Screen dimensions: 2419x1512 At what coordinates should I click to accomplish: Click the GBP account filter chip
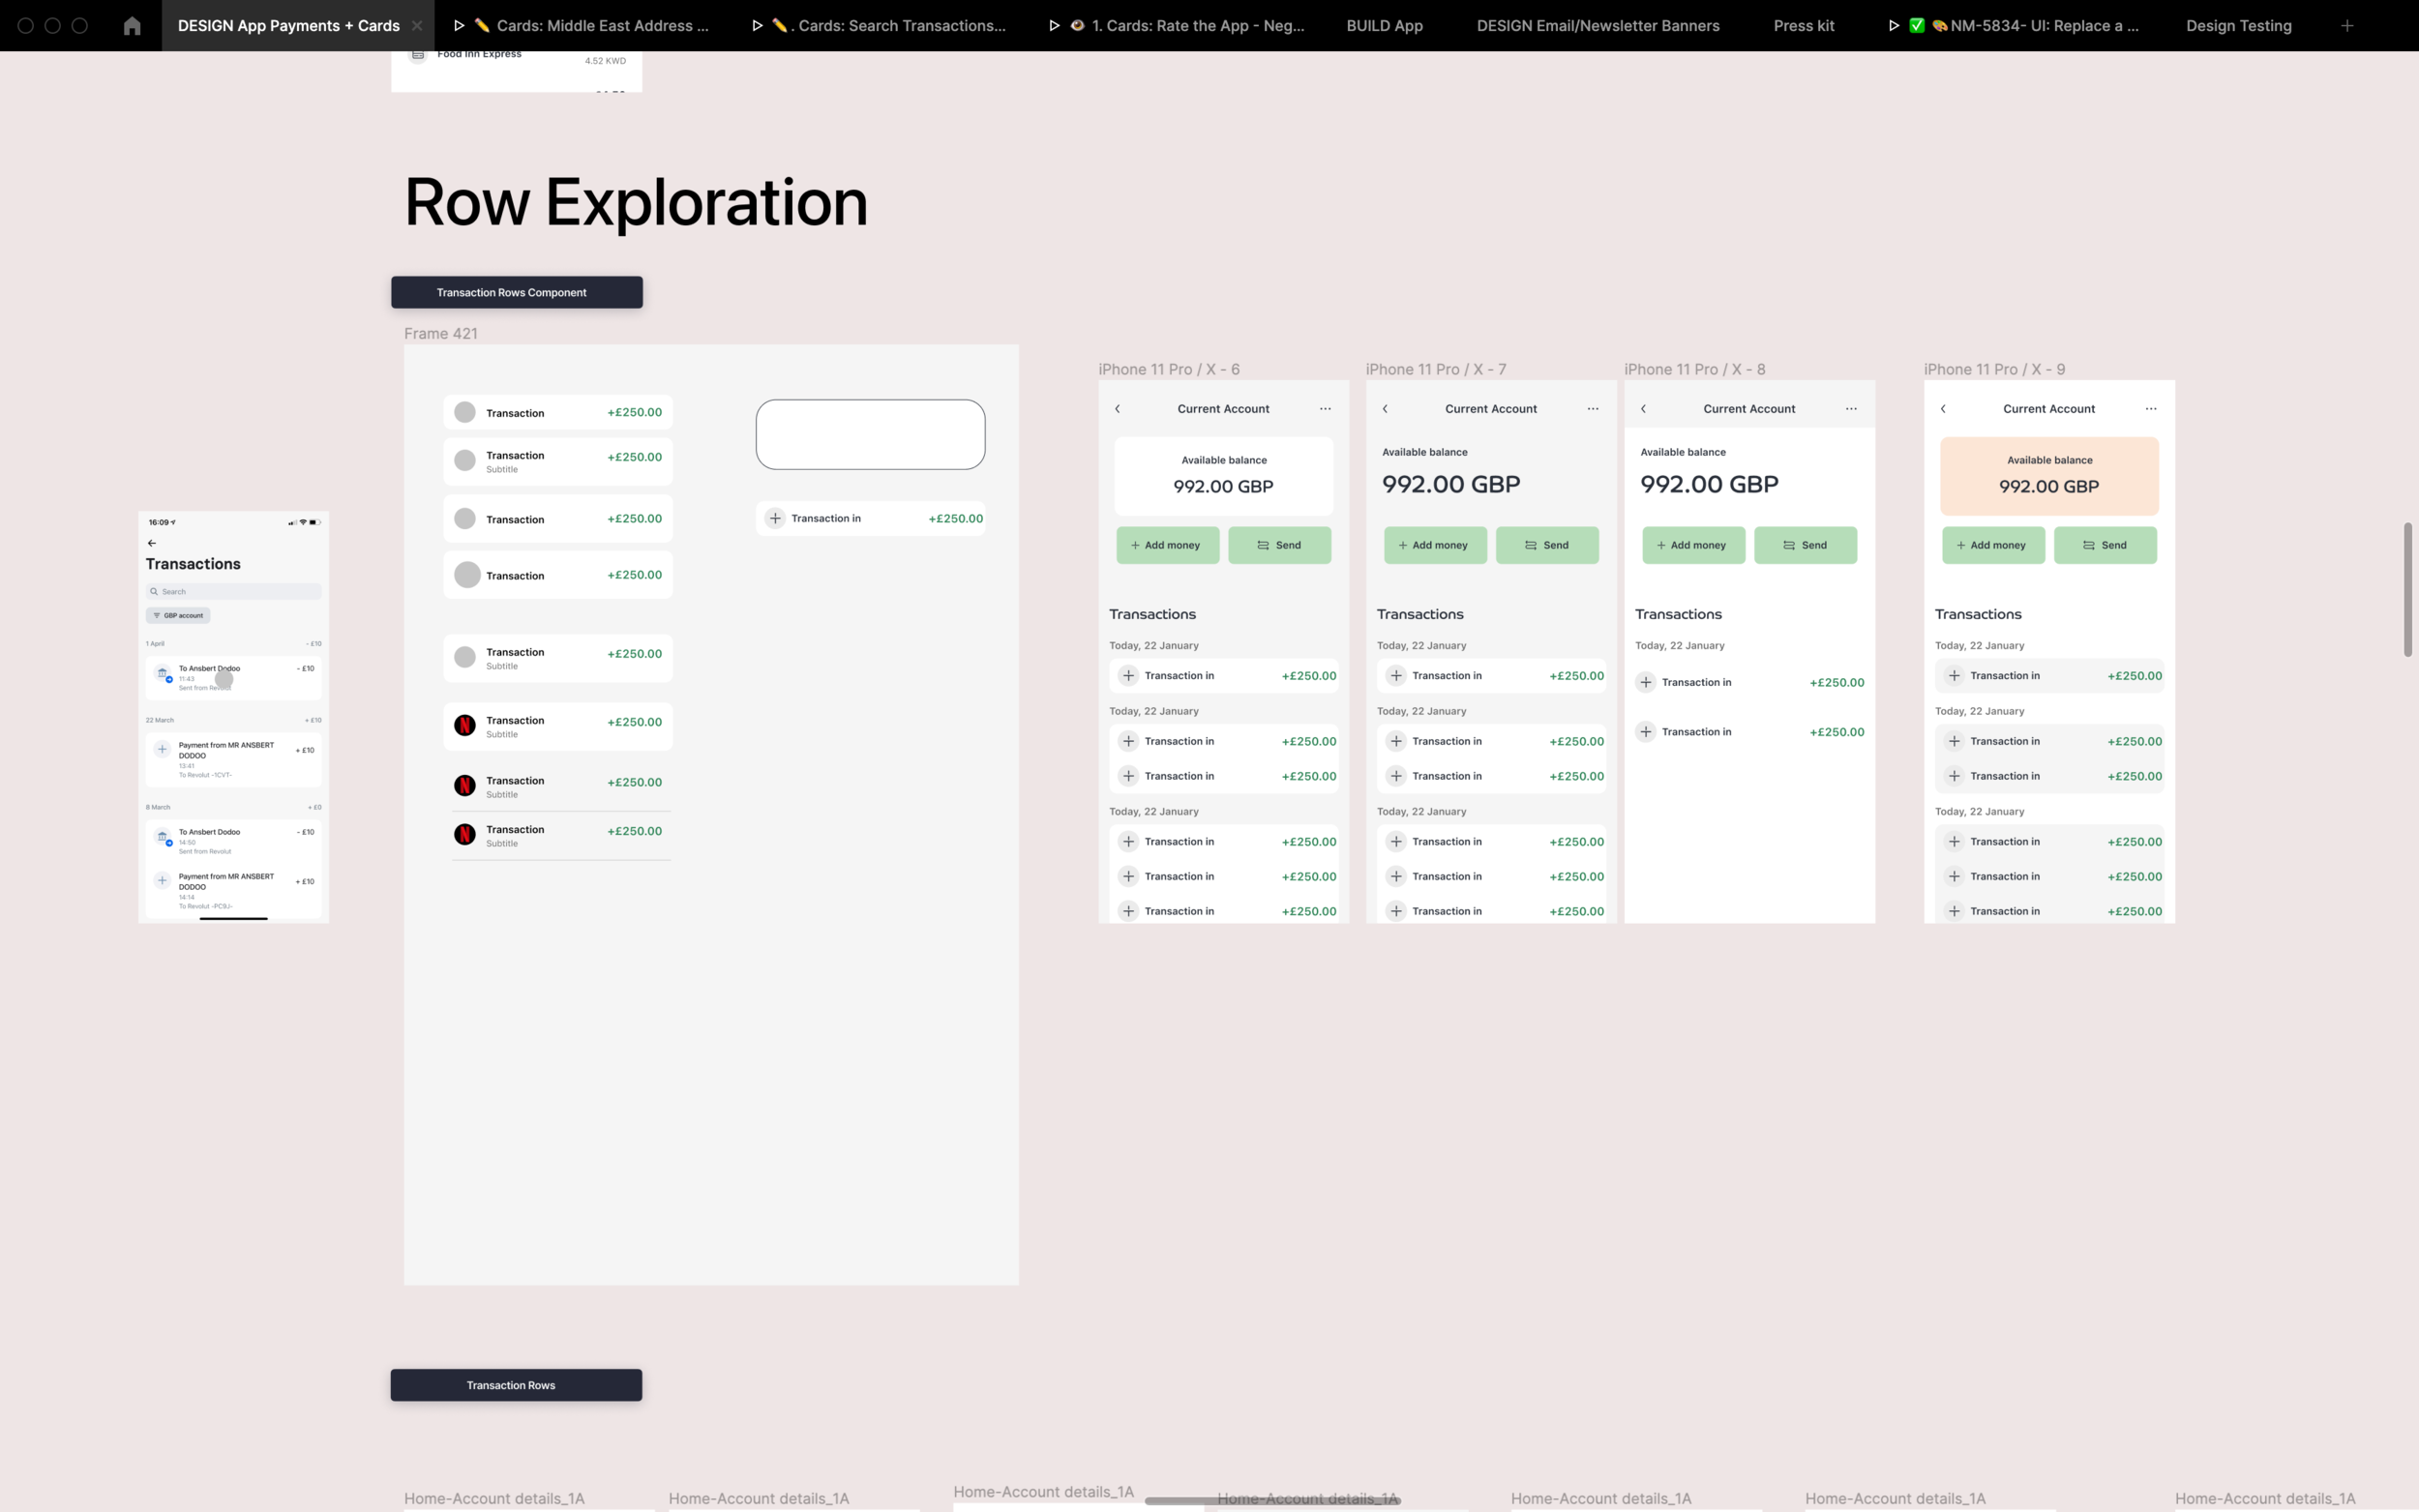coord(178,616)
